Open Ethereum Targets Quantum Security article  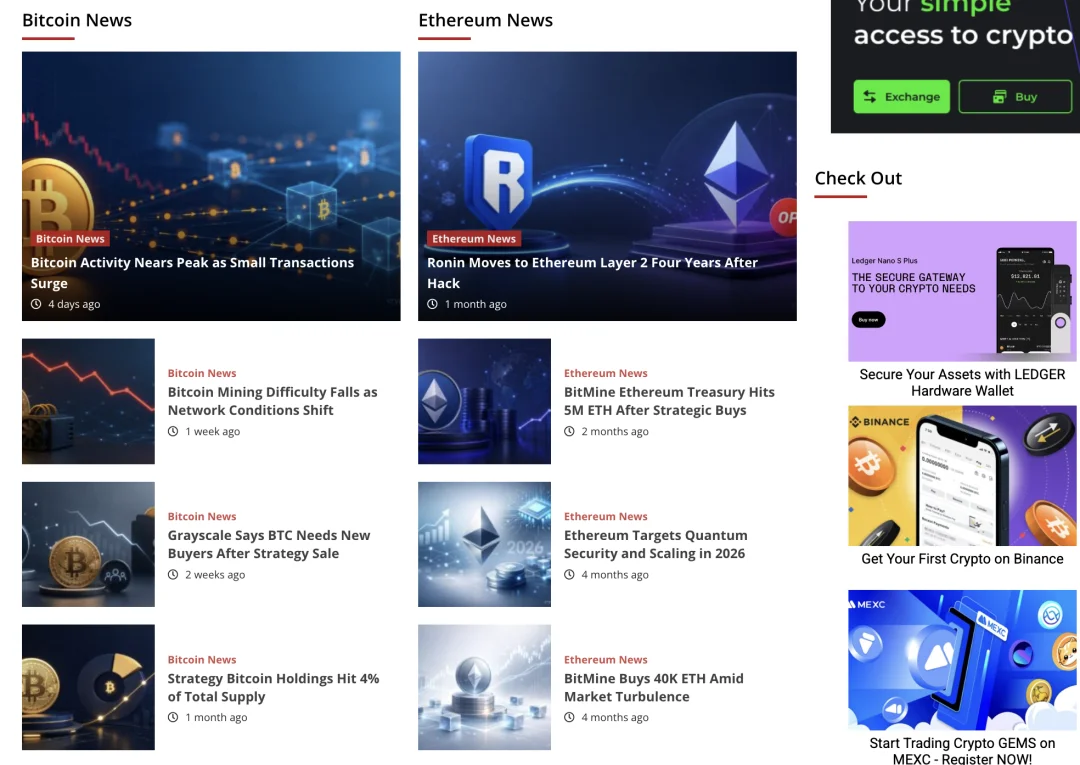pos(655,544)
